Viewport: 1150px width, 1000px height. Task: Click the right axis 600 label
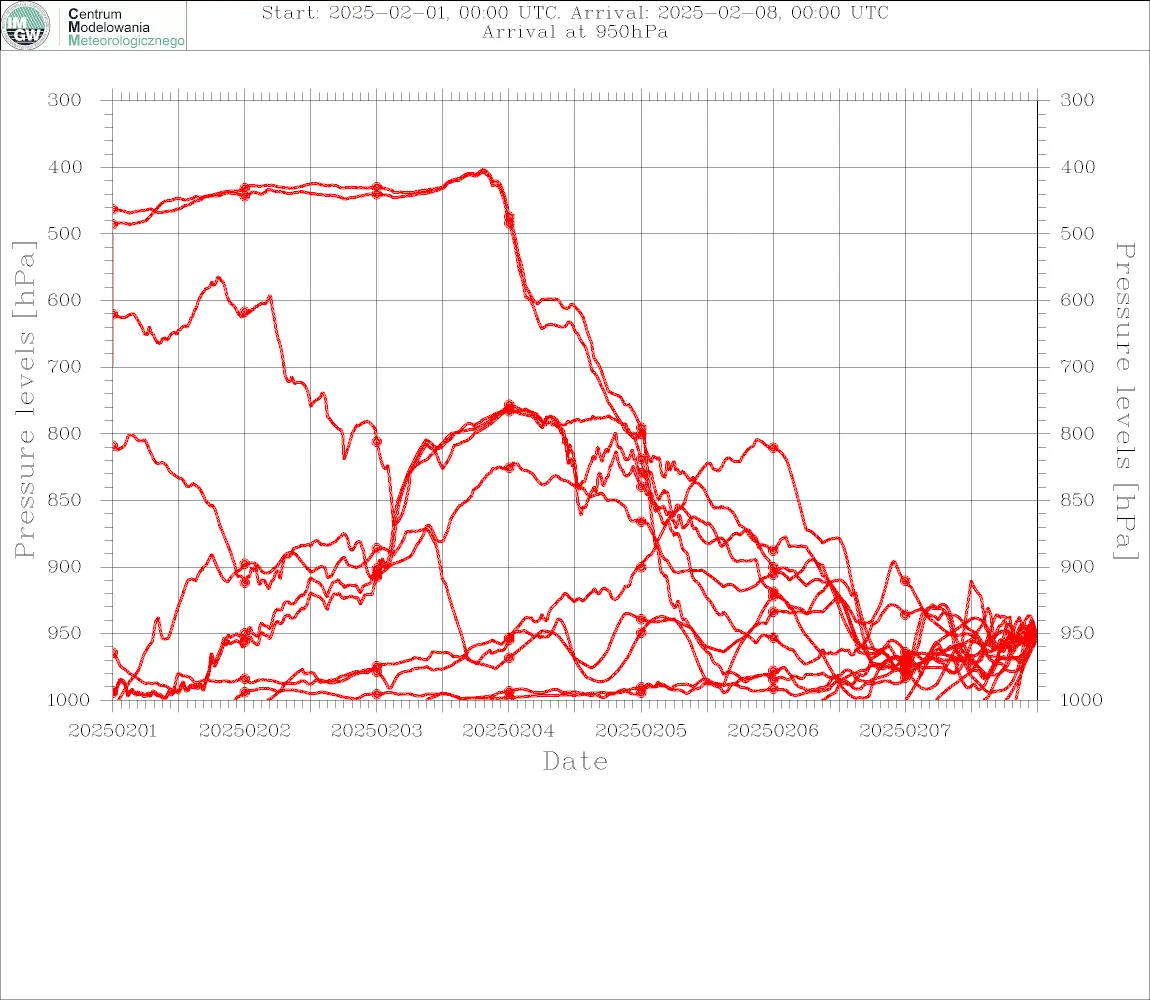coord(1077,300)
